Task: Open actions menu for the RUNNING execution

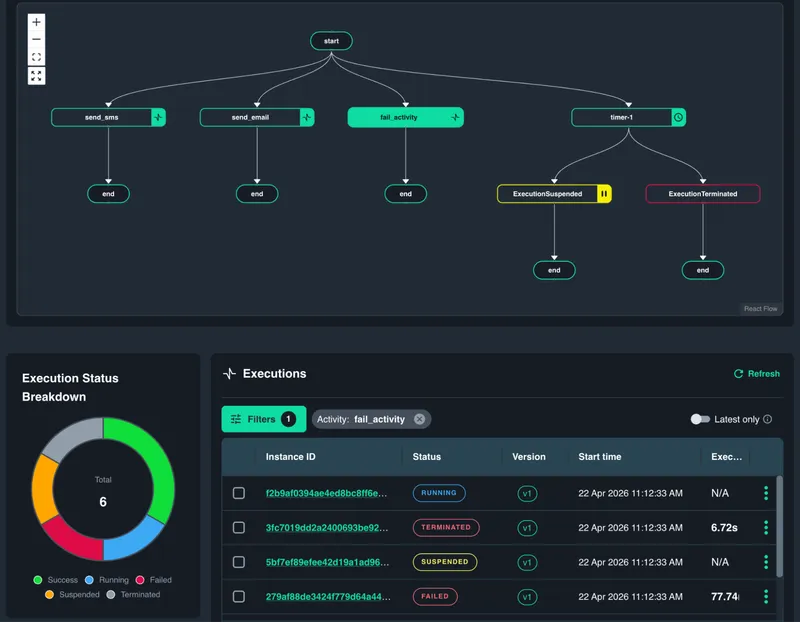Action: [766, 493]
